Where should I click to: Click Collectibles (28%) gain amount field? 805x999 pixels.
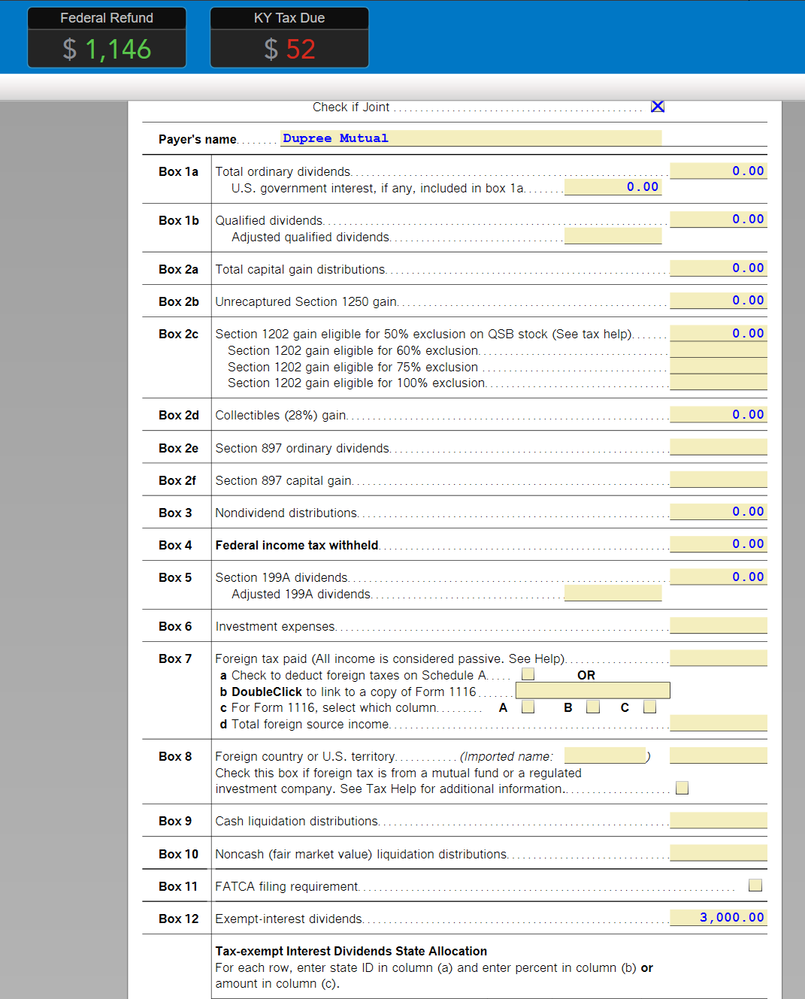pyautogui.click(x=718, y=414)
